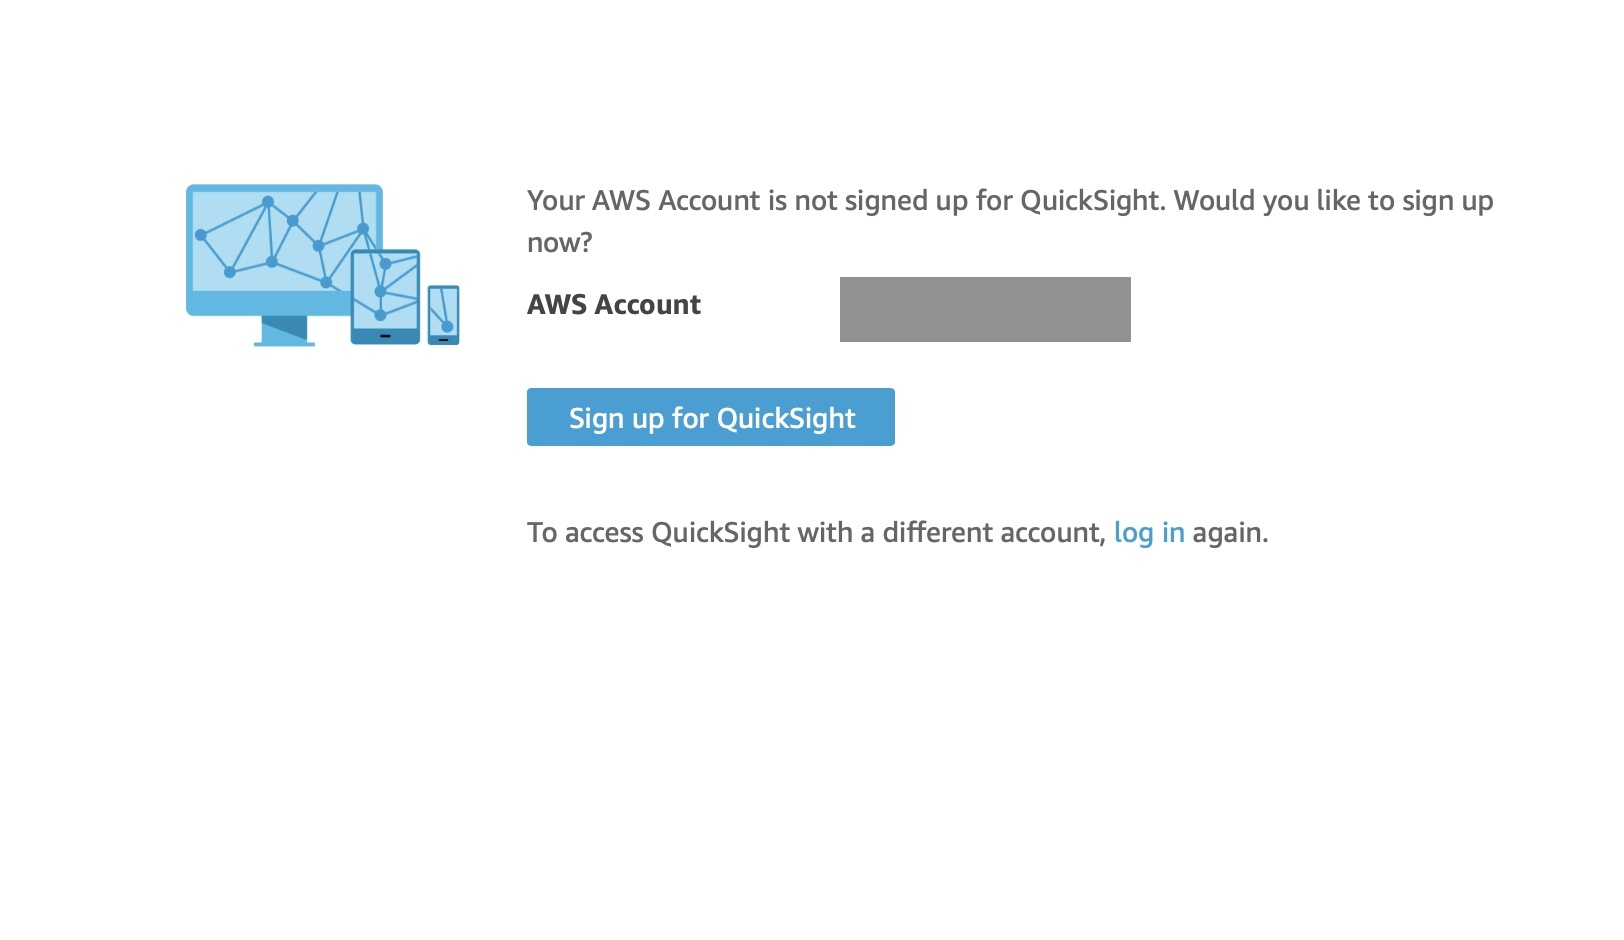Follow the "log in" link
Viewport: 1624px width, 940px height.
pyautogui.click(x=1149, y=533)
